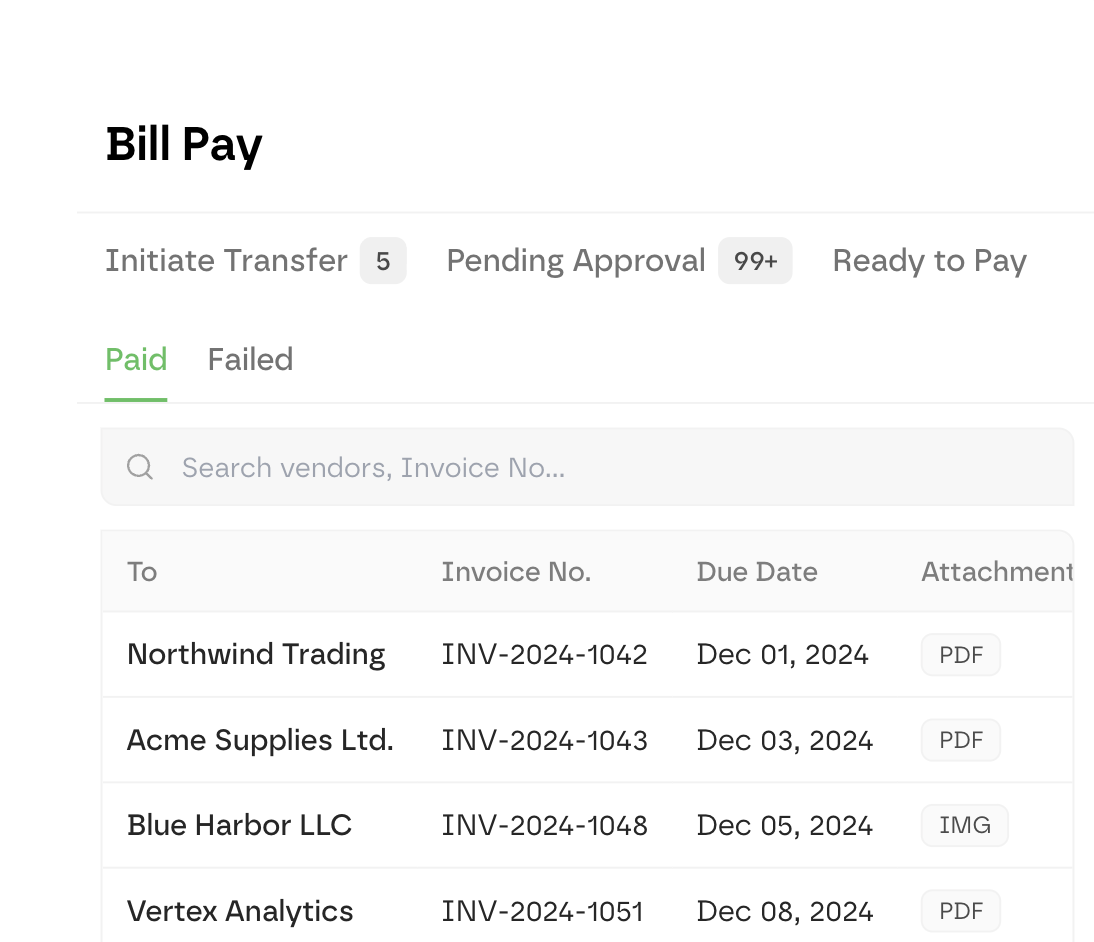Toggle the Ready to Pay view
1094x942 pixels.
pyautogui.click(x=929, y=260)
